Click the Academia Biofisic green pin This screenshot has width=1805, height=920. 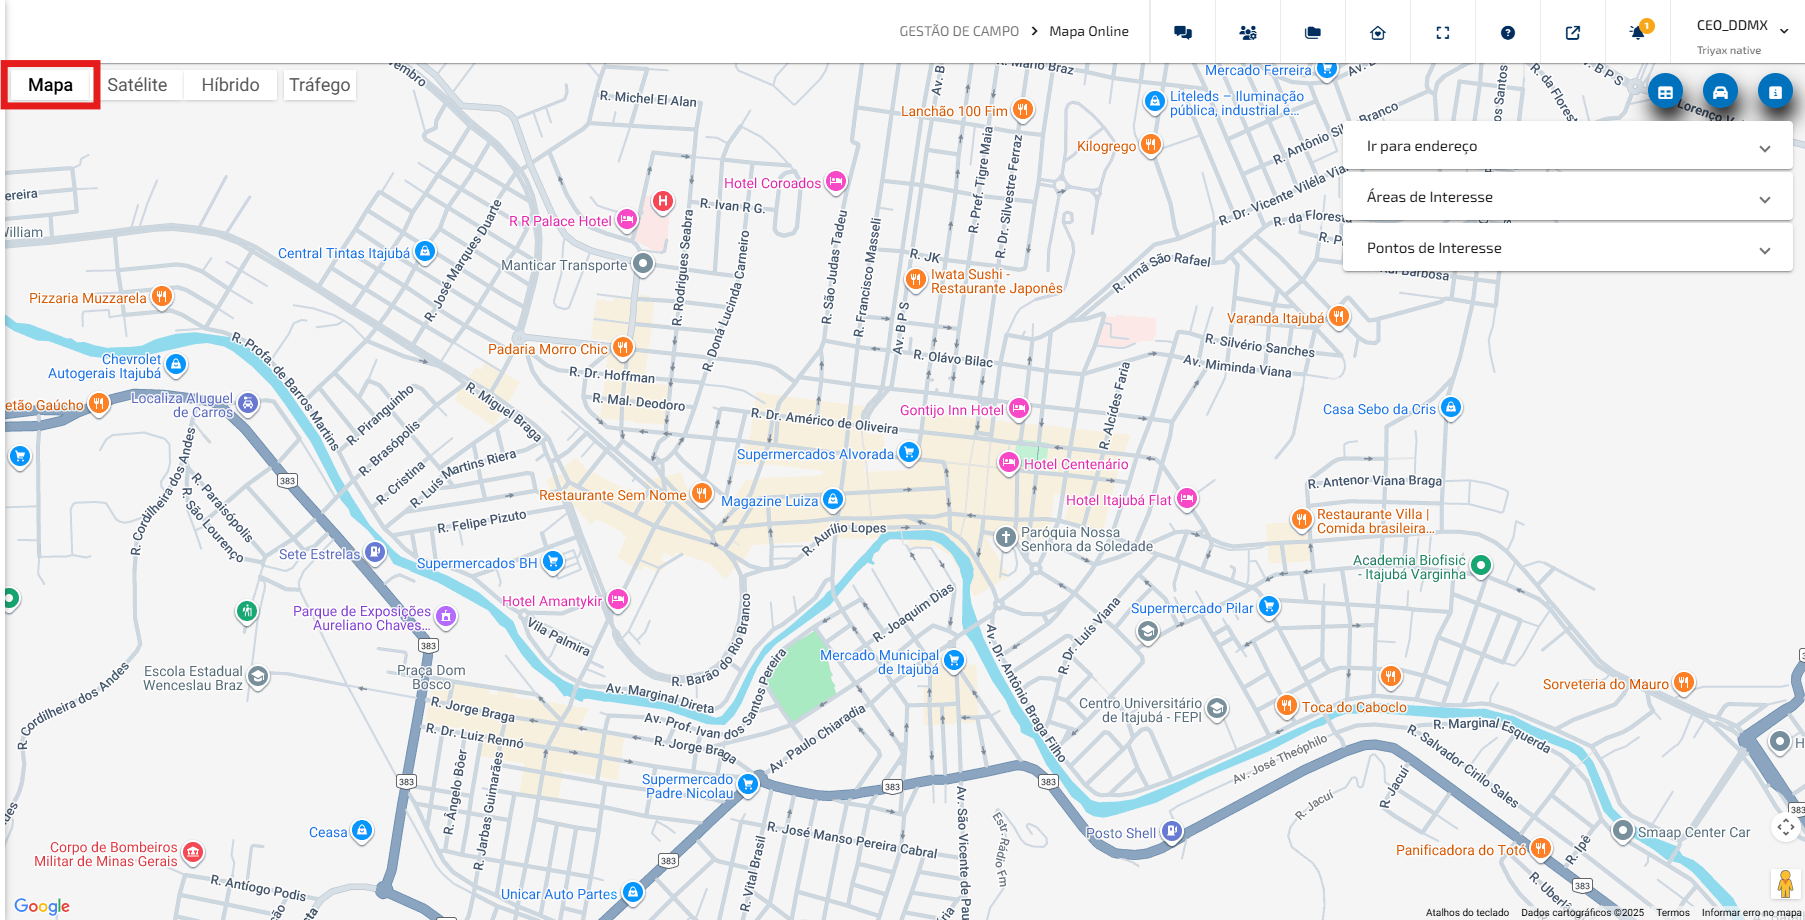tap(1481, 565)
